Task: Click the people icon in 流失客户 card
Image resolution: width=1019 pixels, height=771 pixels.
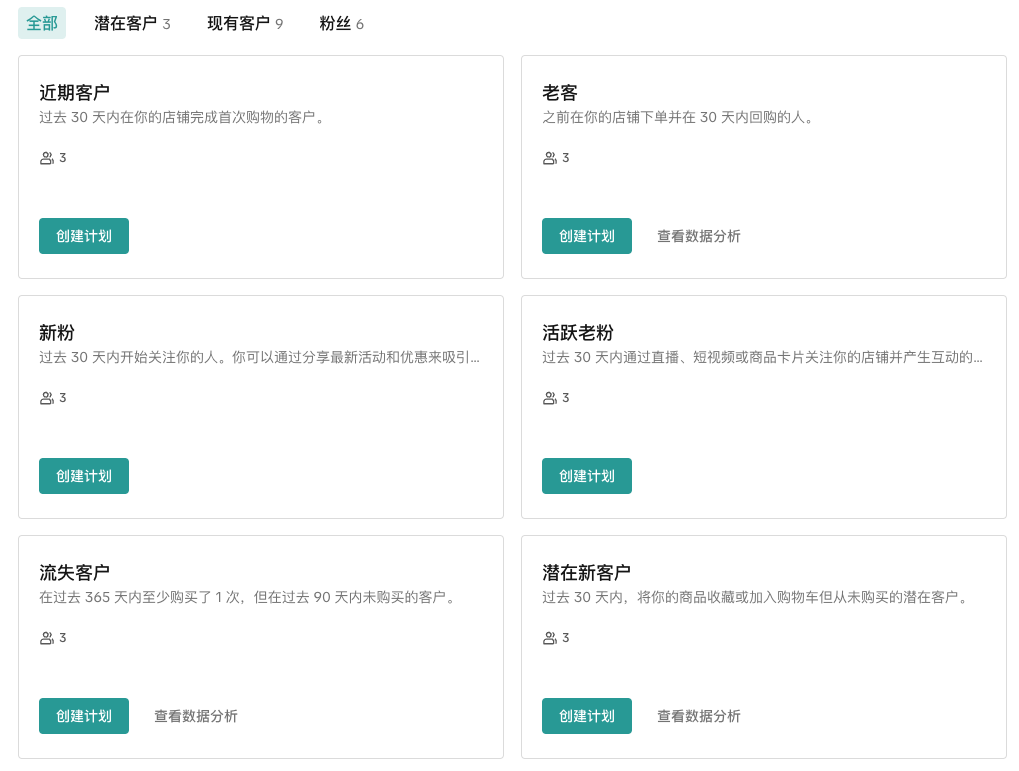Action: (x=46, y=638)
